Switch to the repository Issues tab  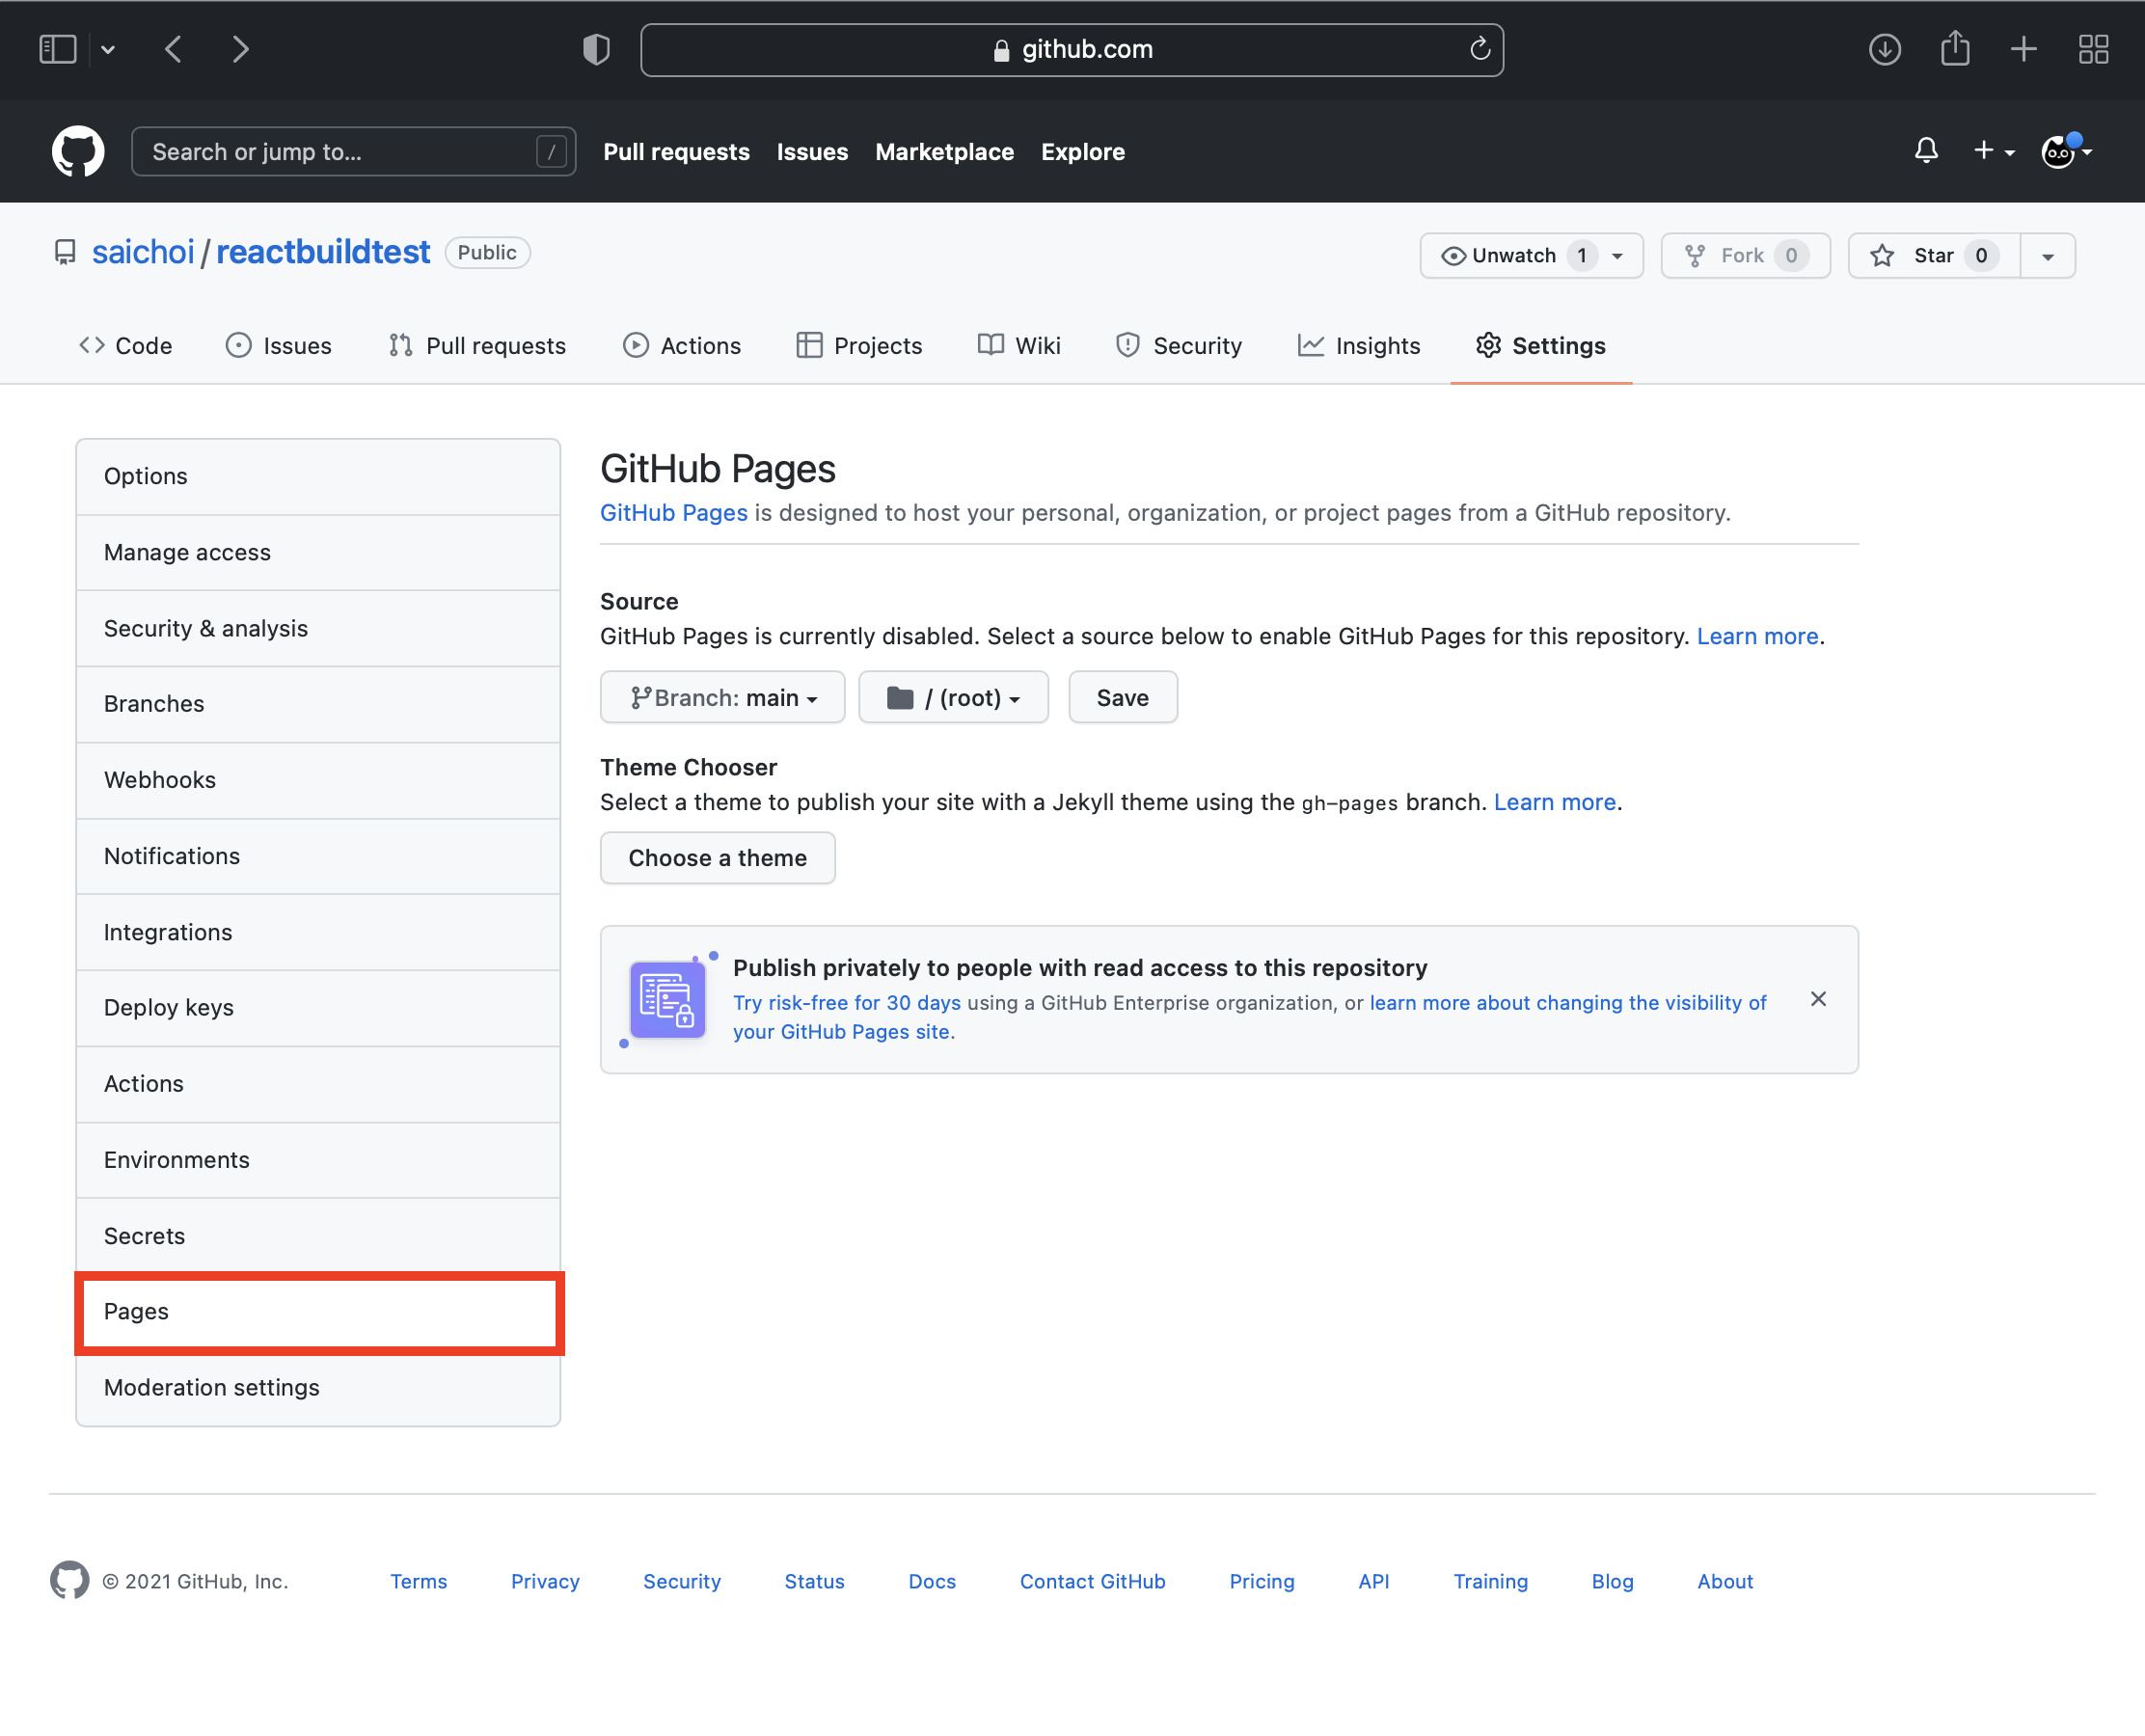[x=279, y=345]
